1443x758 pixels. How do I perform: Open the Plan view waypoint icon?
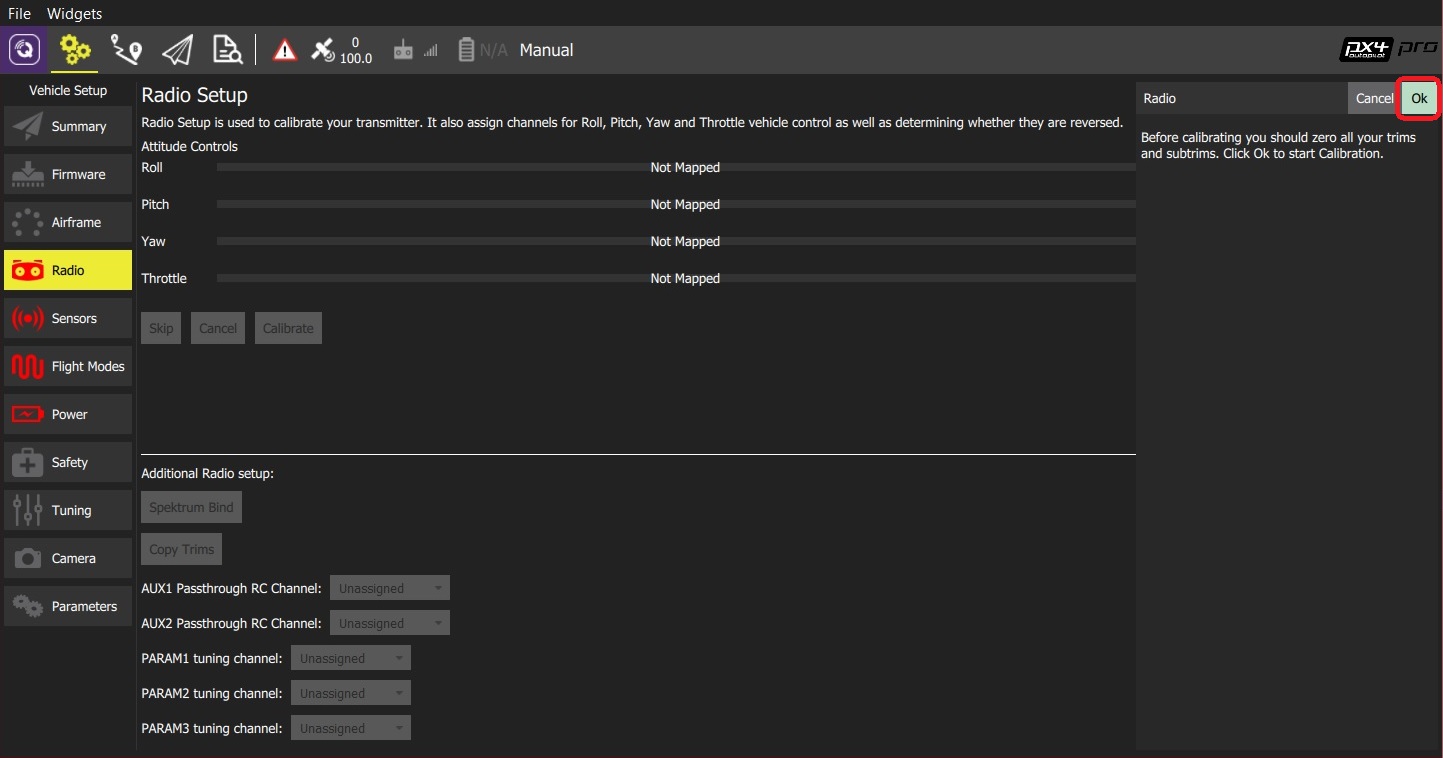click(x=127, y=50)
